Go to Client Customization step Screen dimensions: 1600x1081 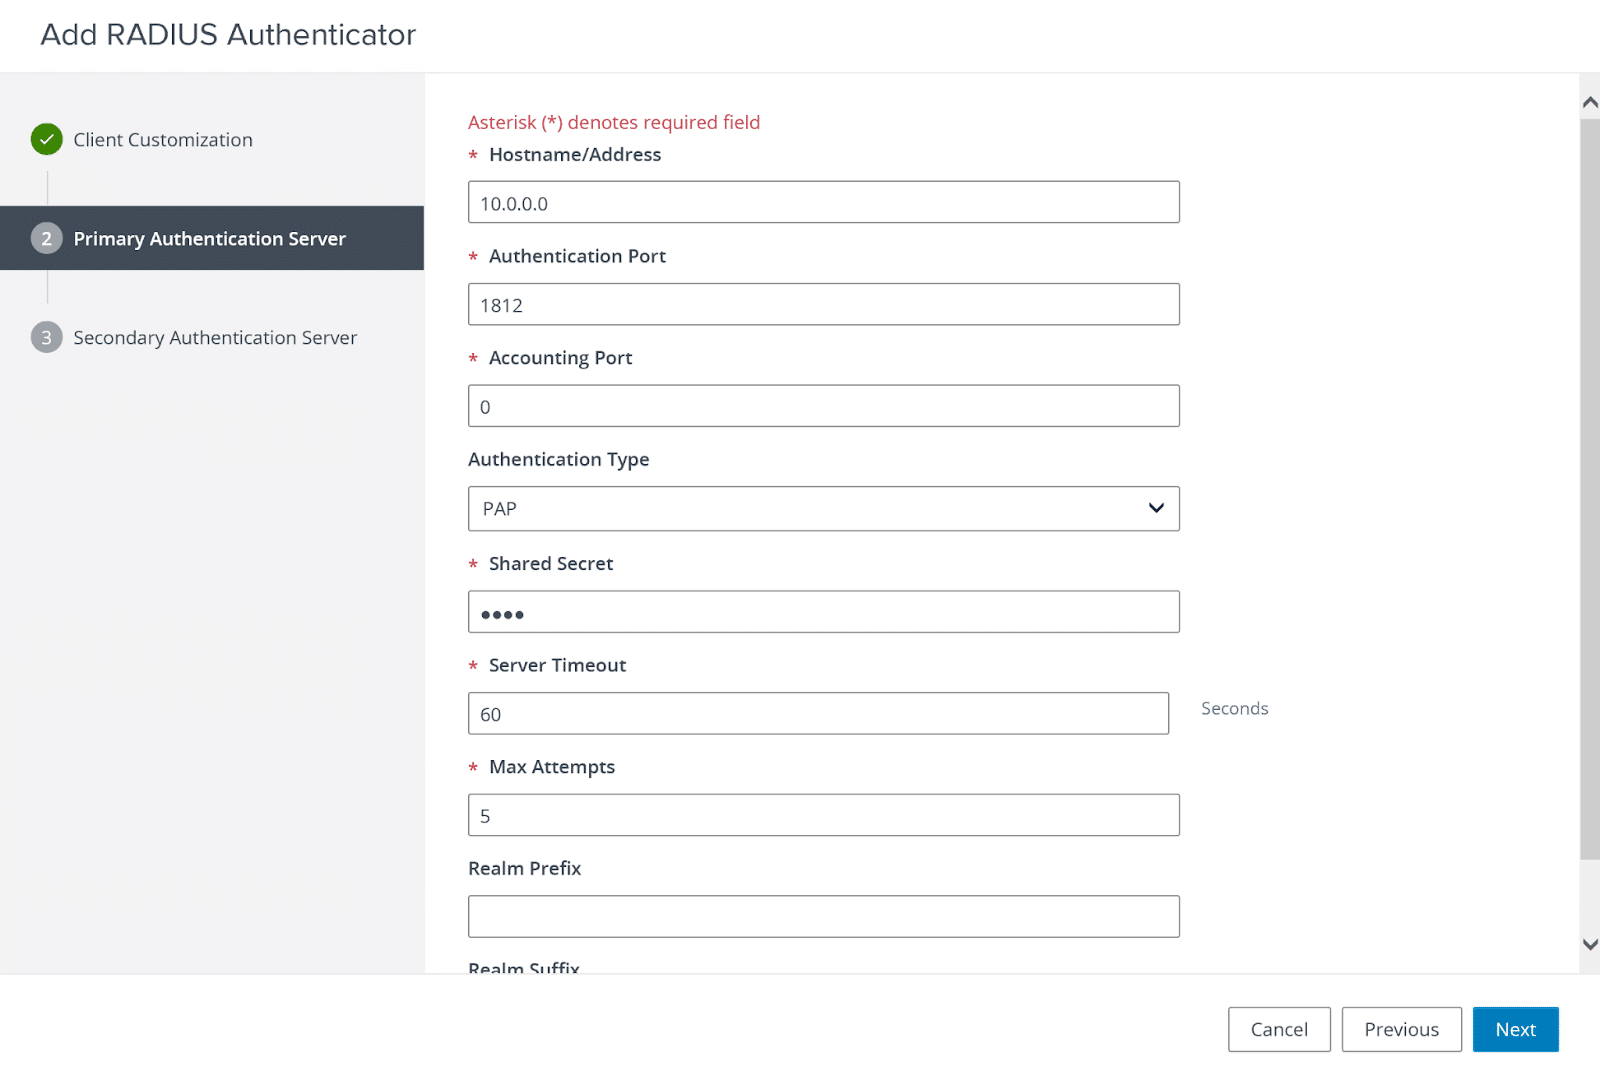pyautogui.click(x=163, y=140)
